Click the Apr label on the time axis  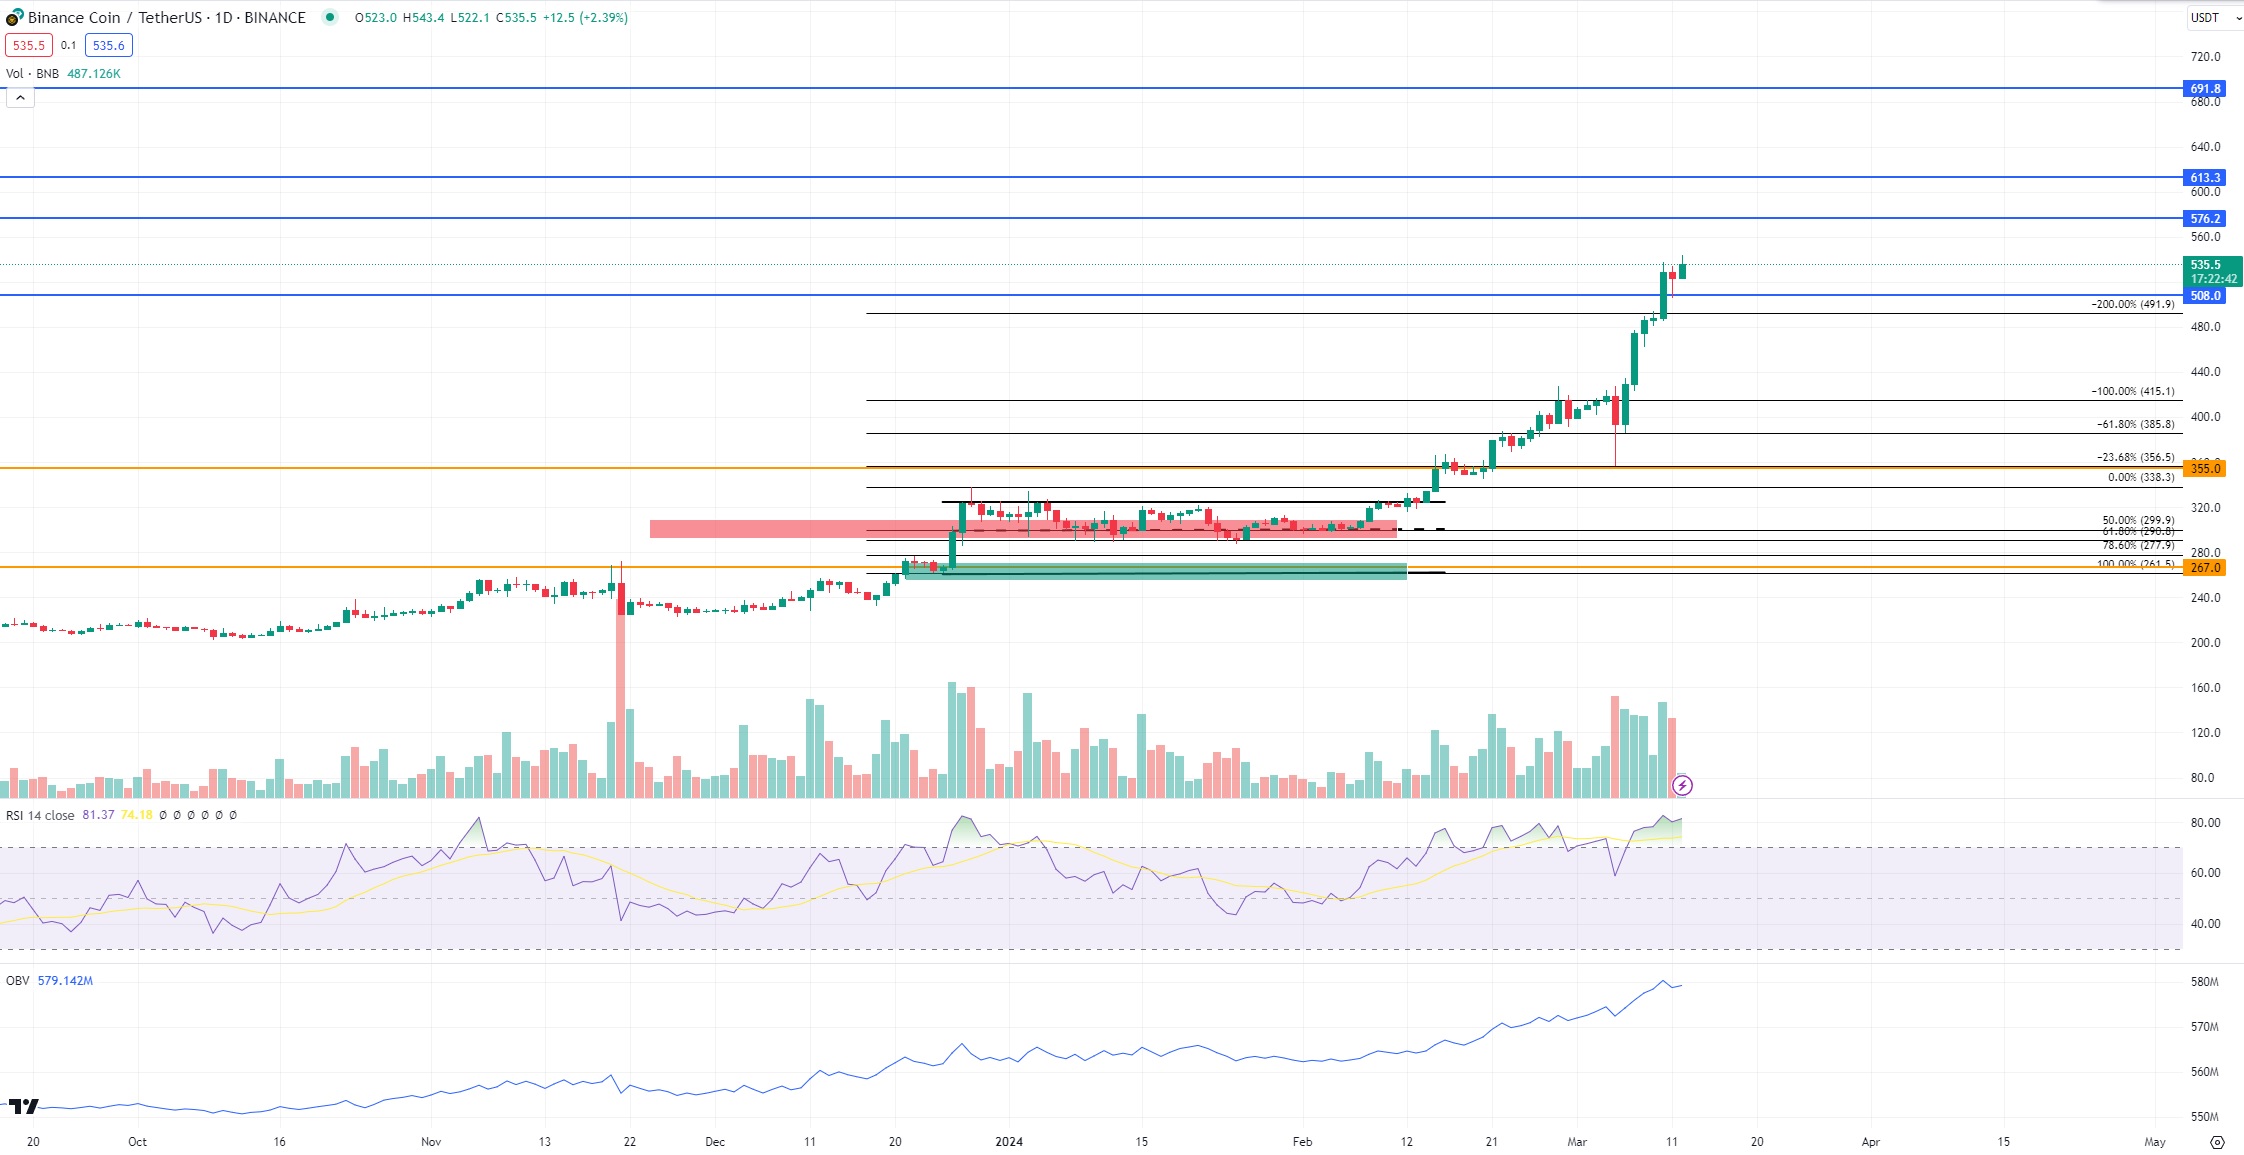pos(1871,1141)
